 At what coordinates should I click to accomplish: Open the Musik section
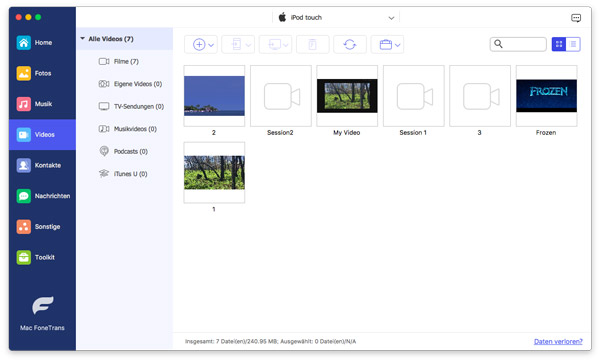pyautogui.click(x=42, y=104)
